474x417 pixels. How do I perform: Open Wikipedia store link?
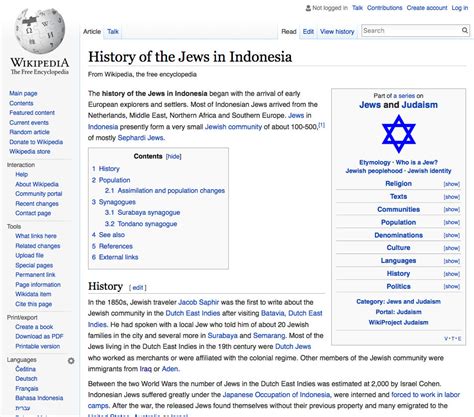pyautogui.click(x=30, y=152)
